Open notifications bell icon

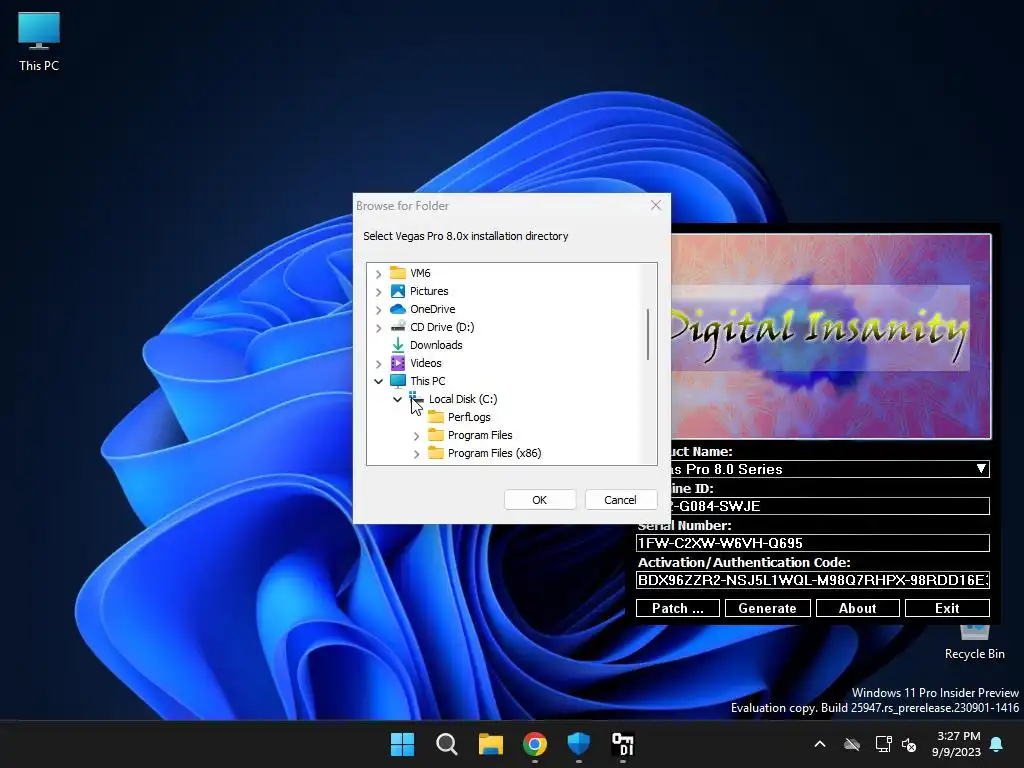point(997,744)
